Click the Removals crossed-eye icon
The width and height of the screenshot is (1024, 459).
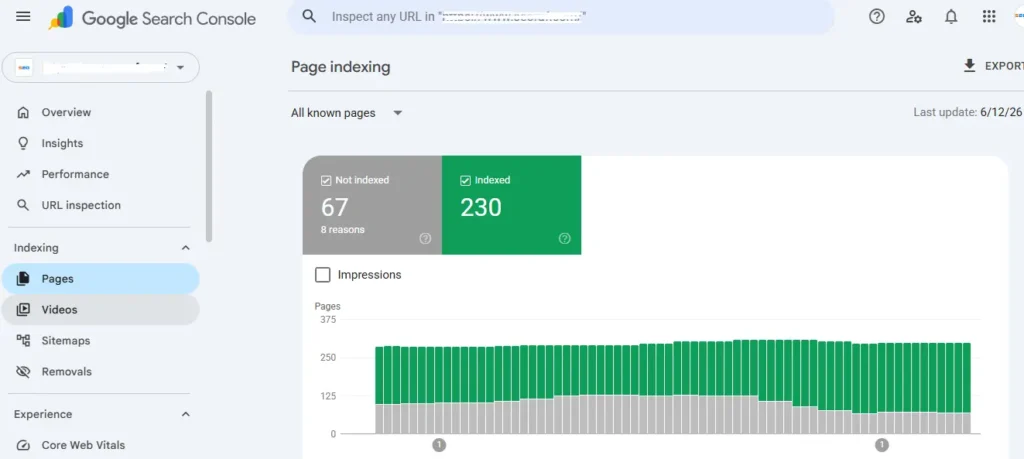(x=23, y=372)
